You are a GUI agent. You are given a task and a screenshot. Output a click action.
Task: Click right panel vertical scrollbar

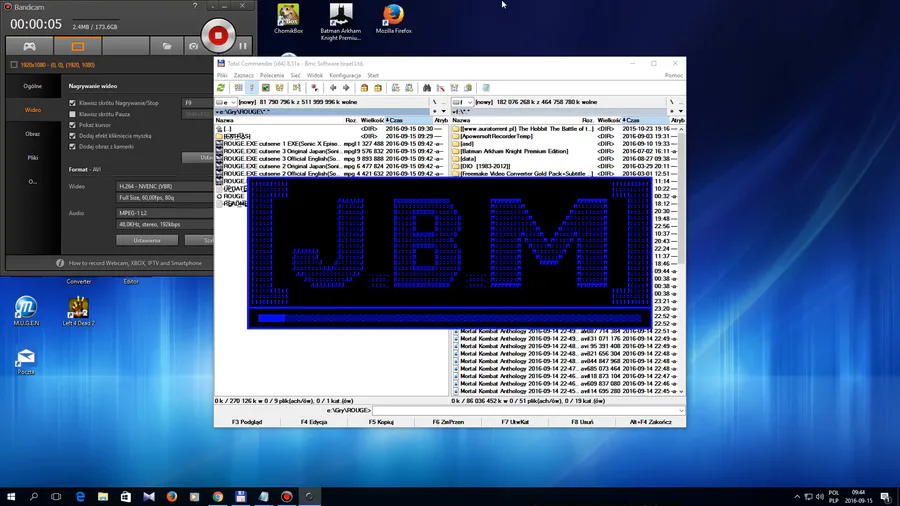(681, 260)
